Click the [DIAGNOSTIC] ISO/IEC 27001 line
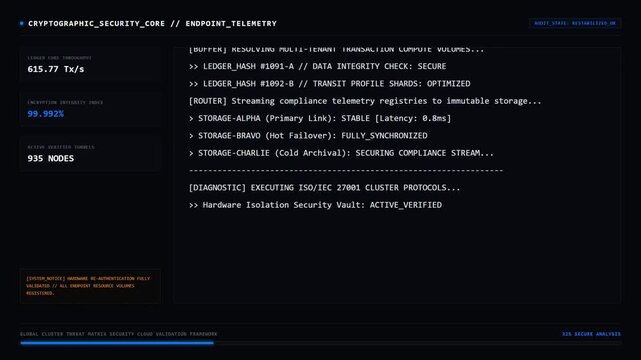 tap(324, 188)
